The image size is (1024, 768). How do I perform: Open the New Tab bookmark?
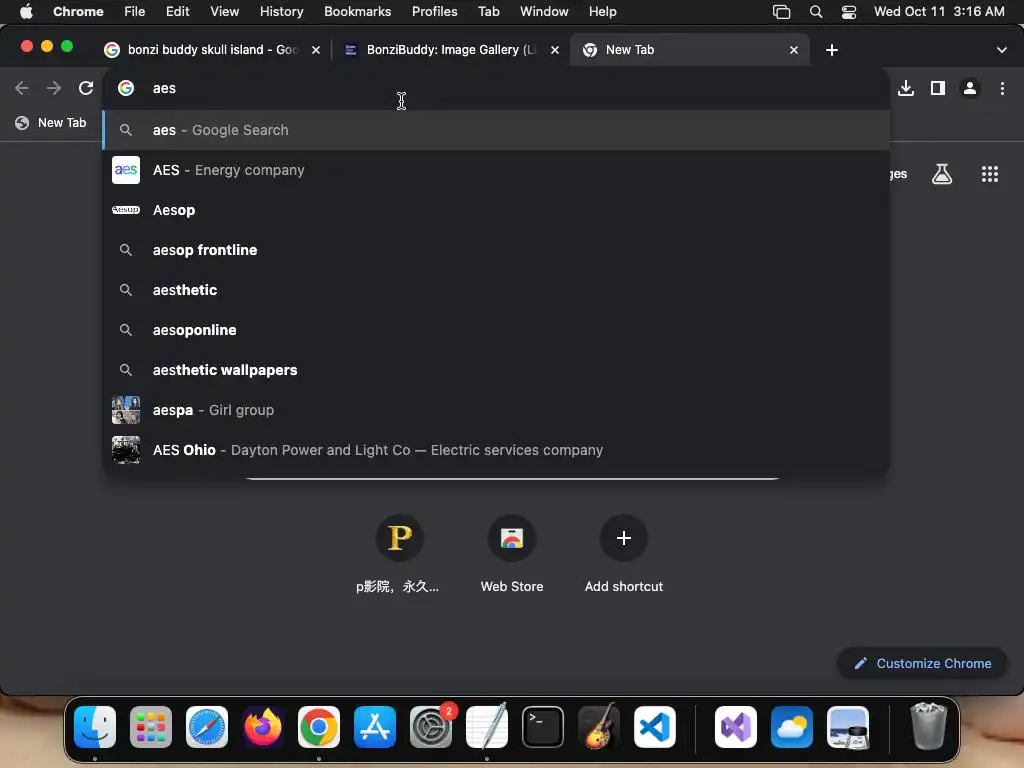(x=51, y=123)
